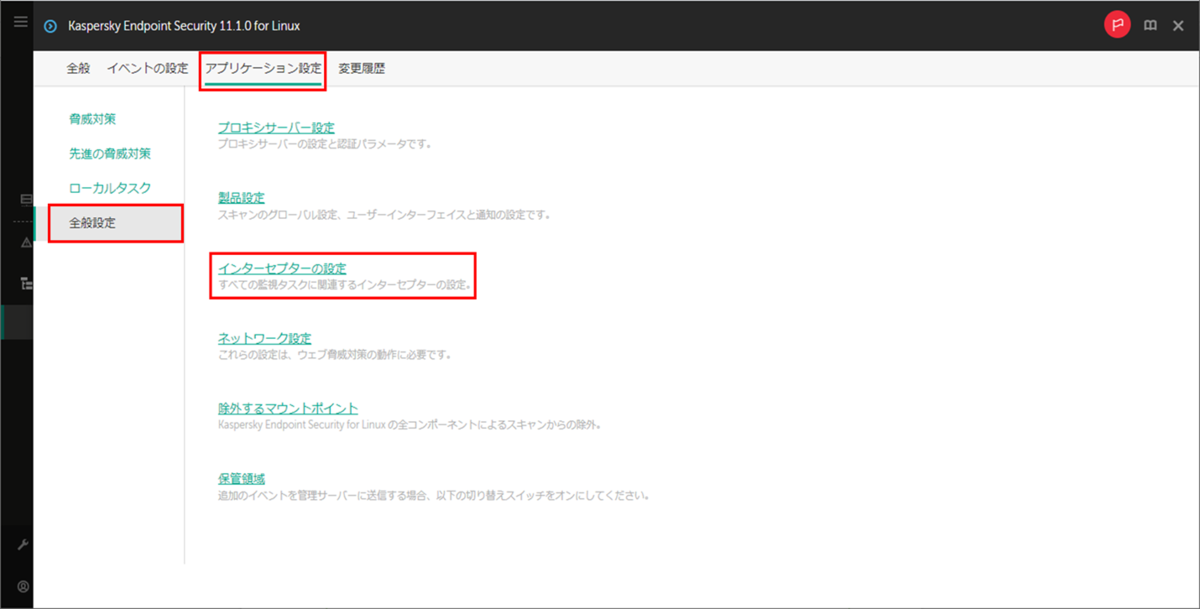Open the hamburger navigation menu

coord(19,22)
